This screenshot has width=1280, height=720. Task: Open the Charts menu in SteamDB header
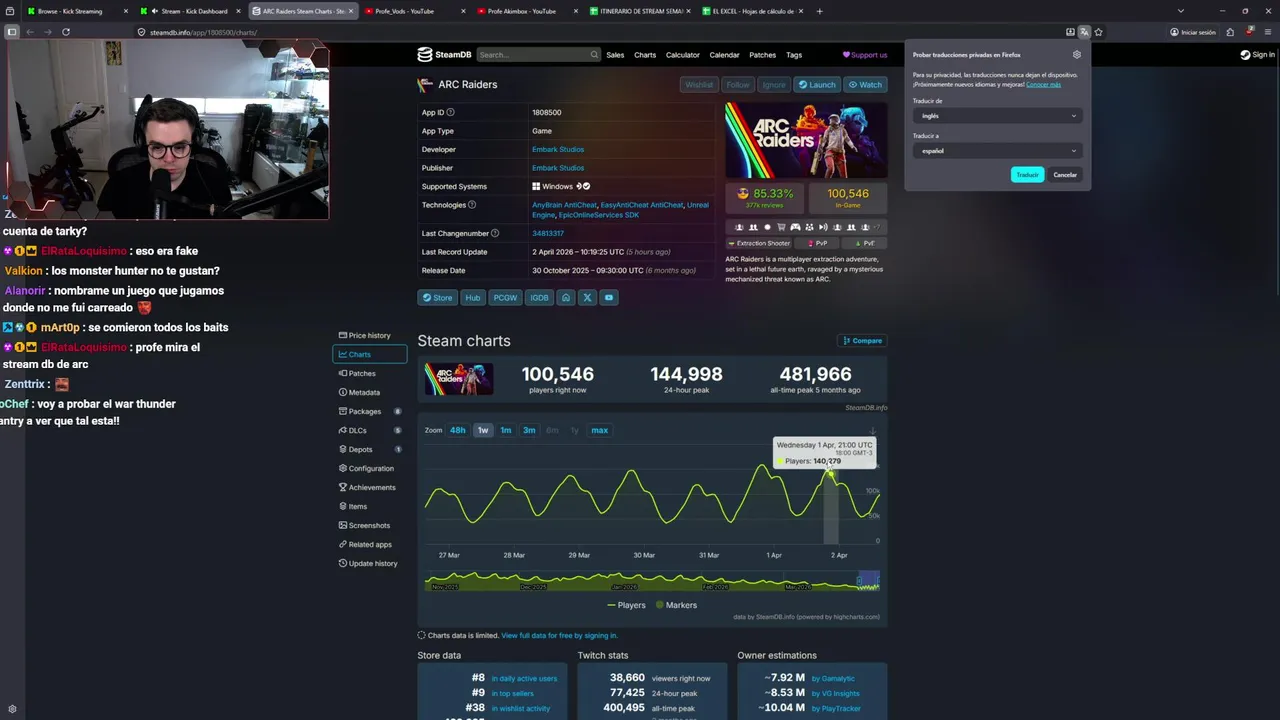coord(645,55)
